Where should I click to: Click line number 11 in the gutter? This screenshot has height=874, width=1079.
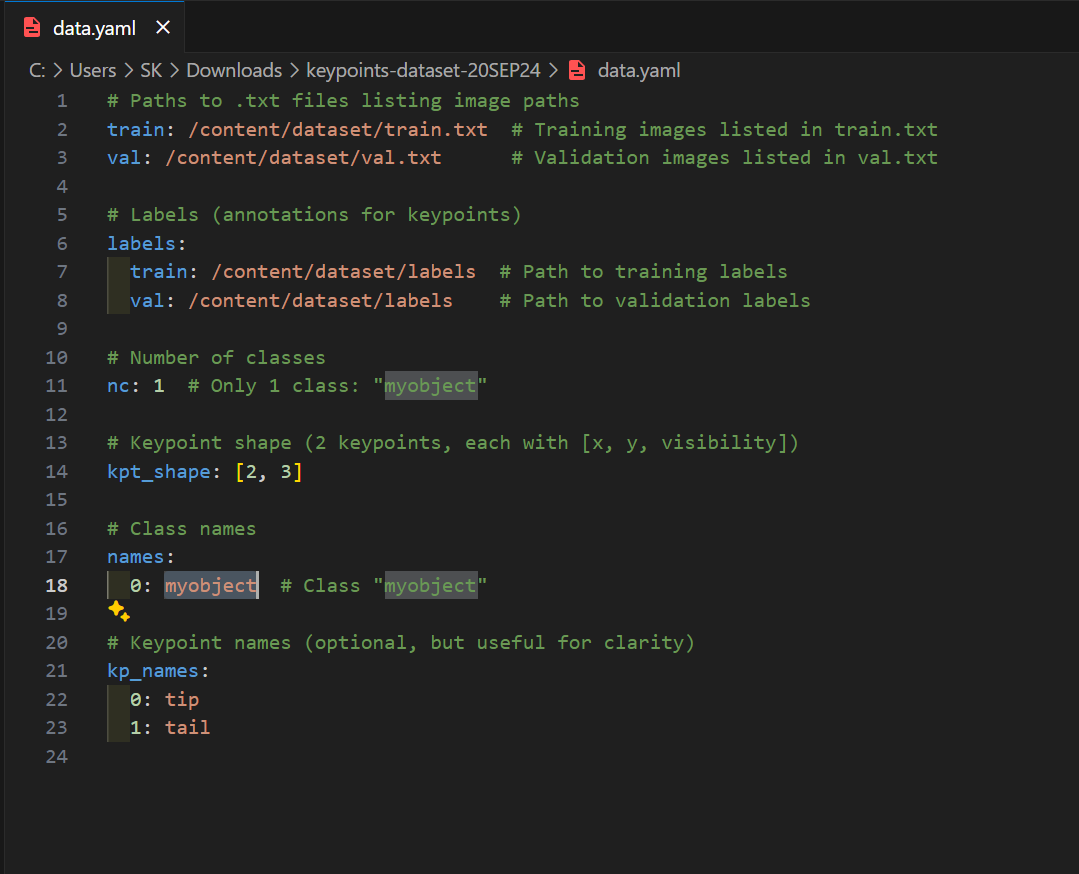(x=57, y=385)
